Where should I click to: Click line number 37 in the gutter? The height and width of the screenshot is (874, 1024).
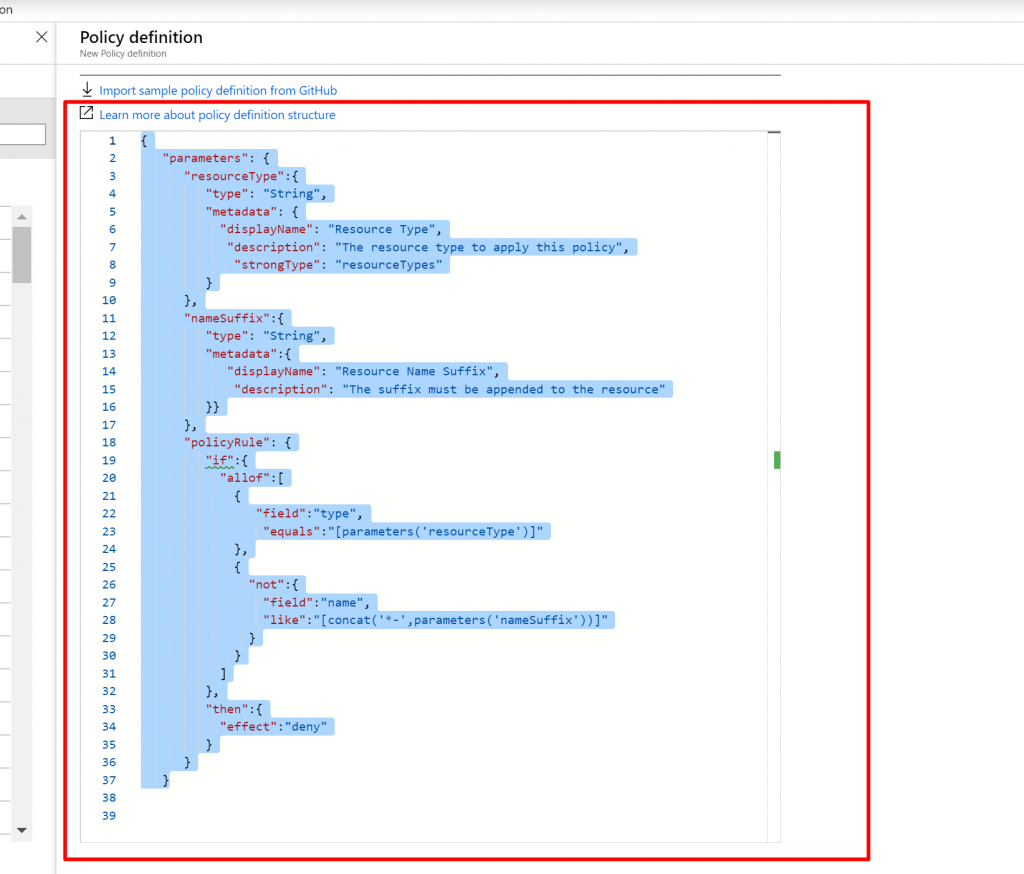[109, 780]
